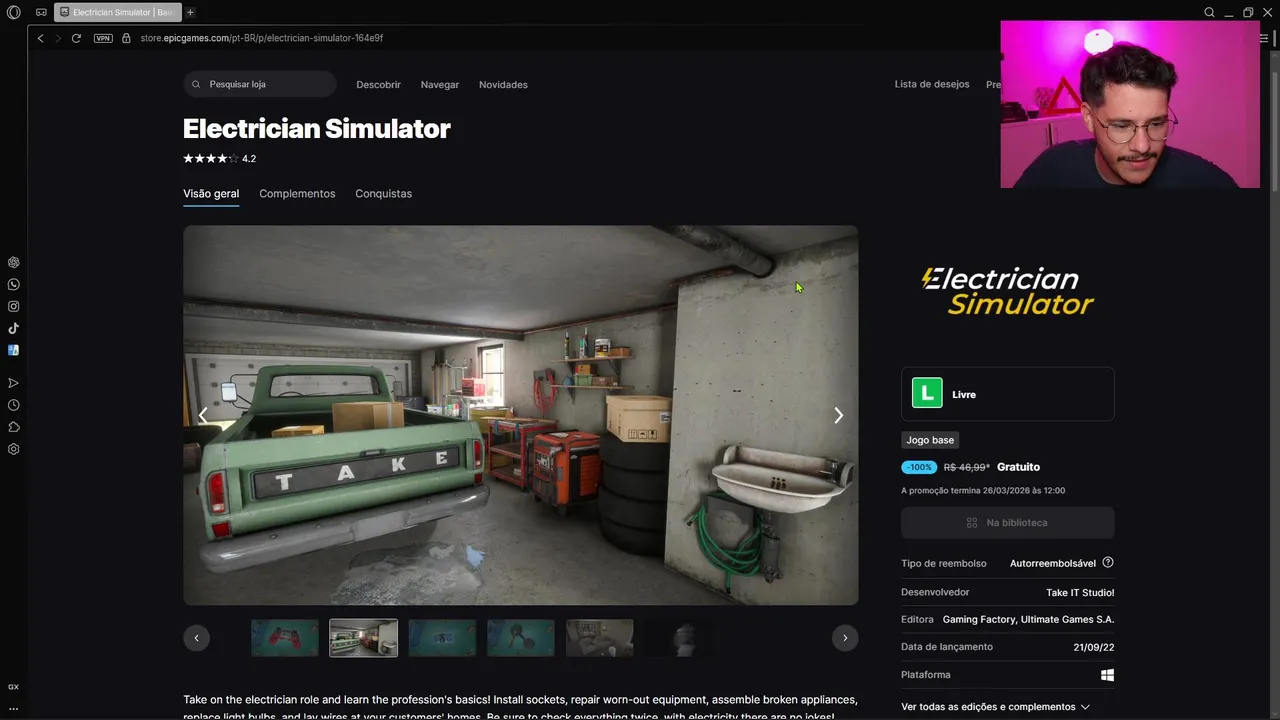Image resolution: width=1280 pixels, height=720 pixels.
Task: Show the next screenshot in the carousel
Action: (x=838, y=415)
